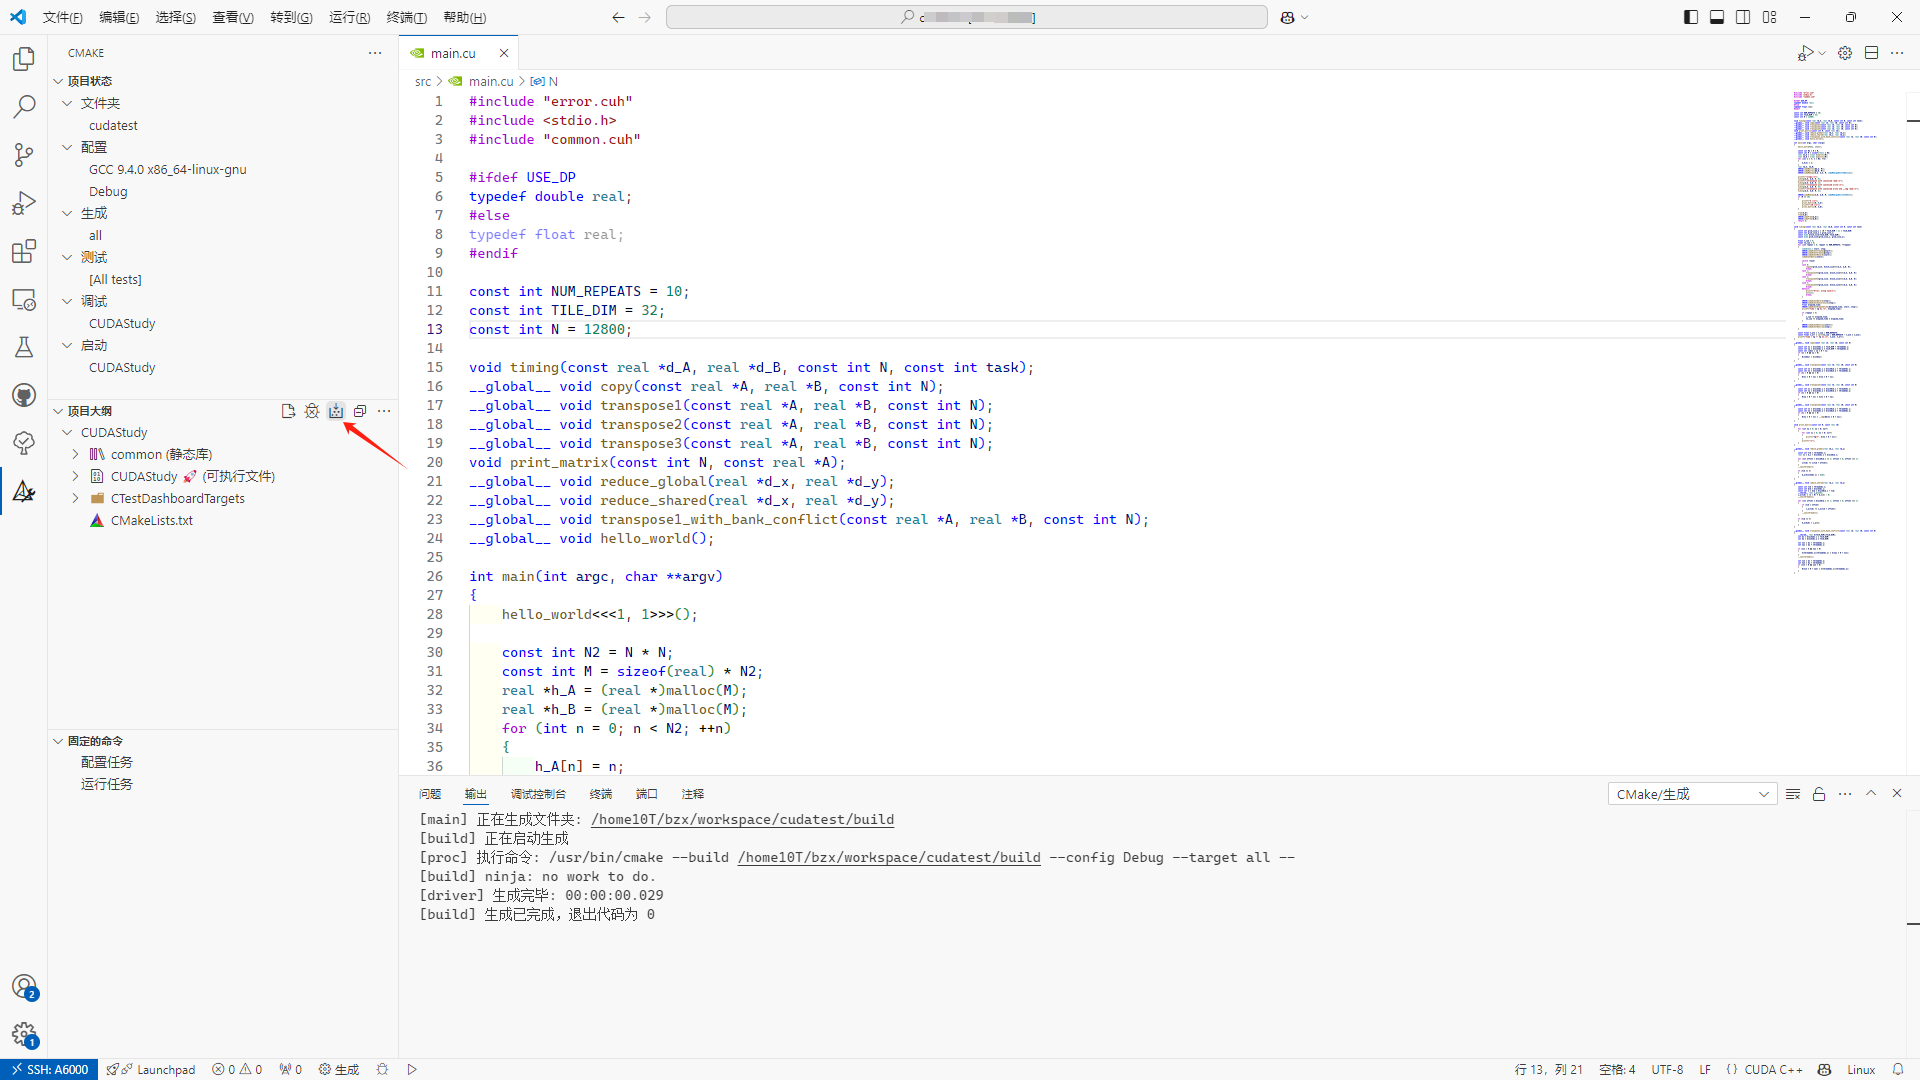The height and width of the screenshot is (1080, 1920).
Task: Open the CMake/生成 output channel dropdown
Action: pyautogui.click(x=1692, y=794)
